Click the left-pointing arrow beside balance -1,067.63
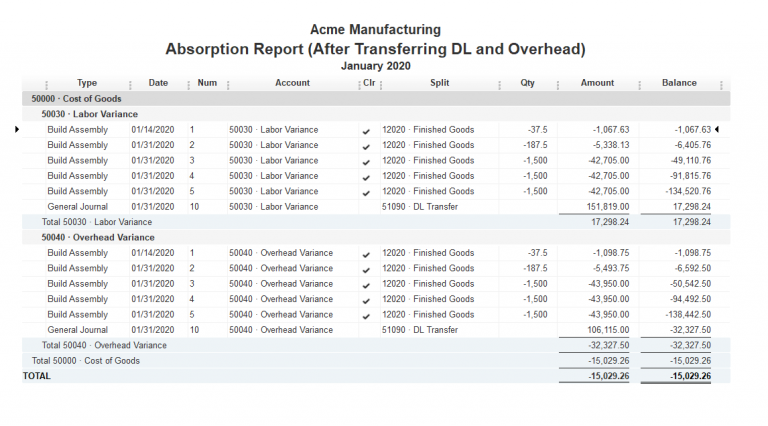 click(x=716, y=129)
